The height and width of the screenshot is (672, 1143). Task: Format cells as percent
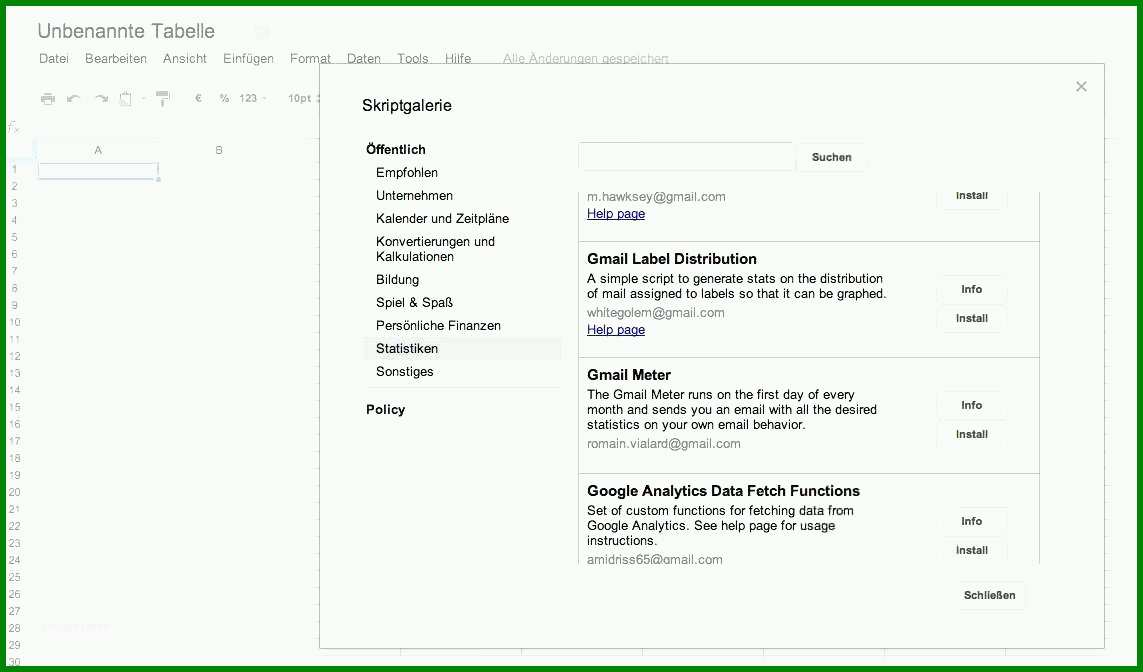click(x=224, y=98)
